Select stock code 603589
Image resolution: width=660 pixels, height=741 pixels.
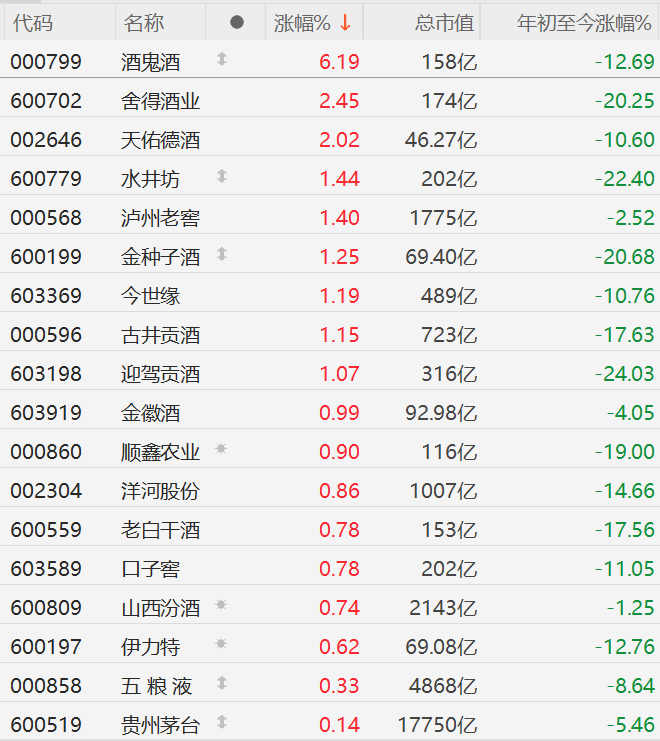click(x=46, y=569)
